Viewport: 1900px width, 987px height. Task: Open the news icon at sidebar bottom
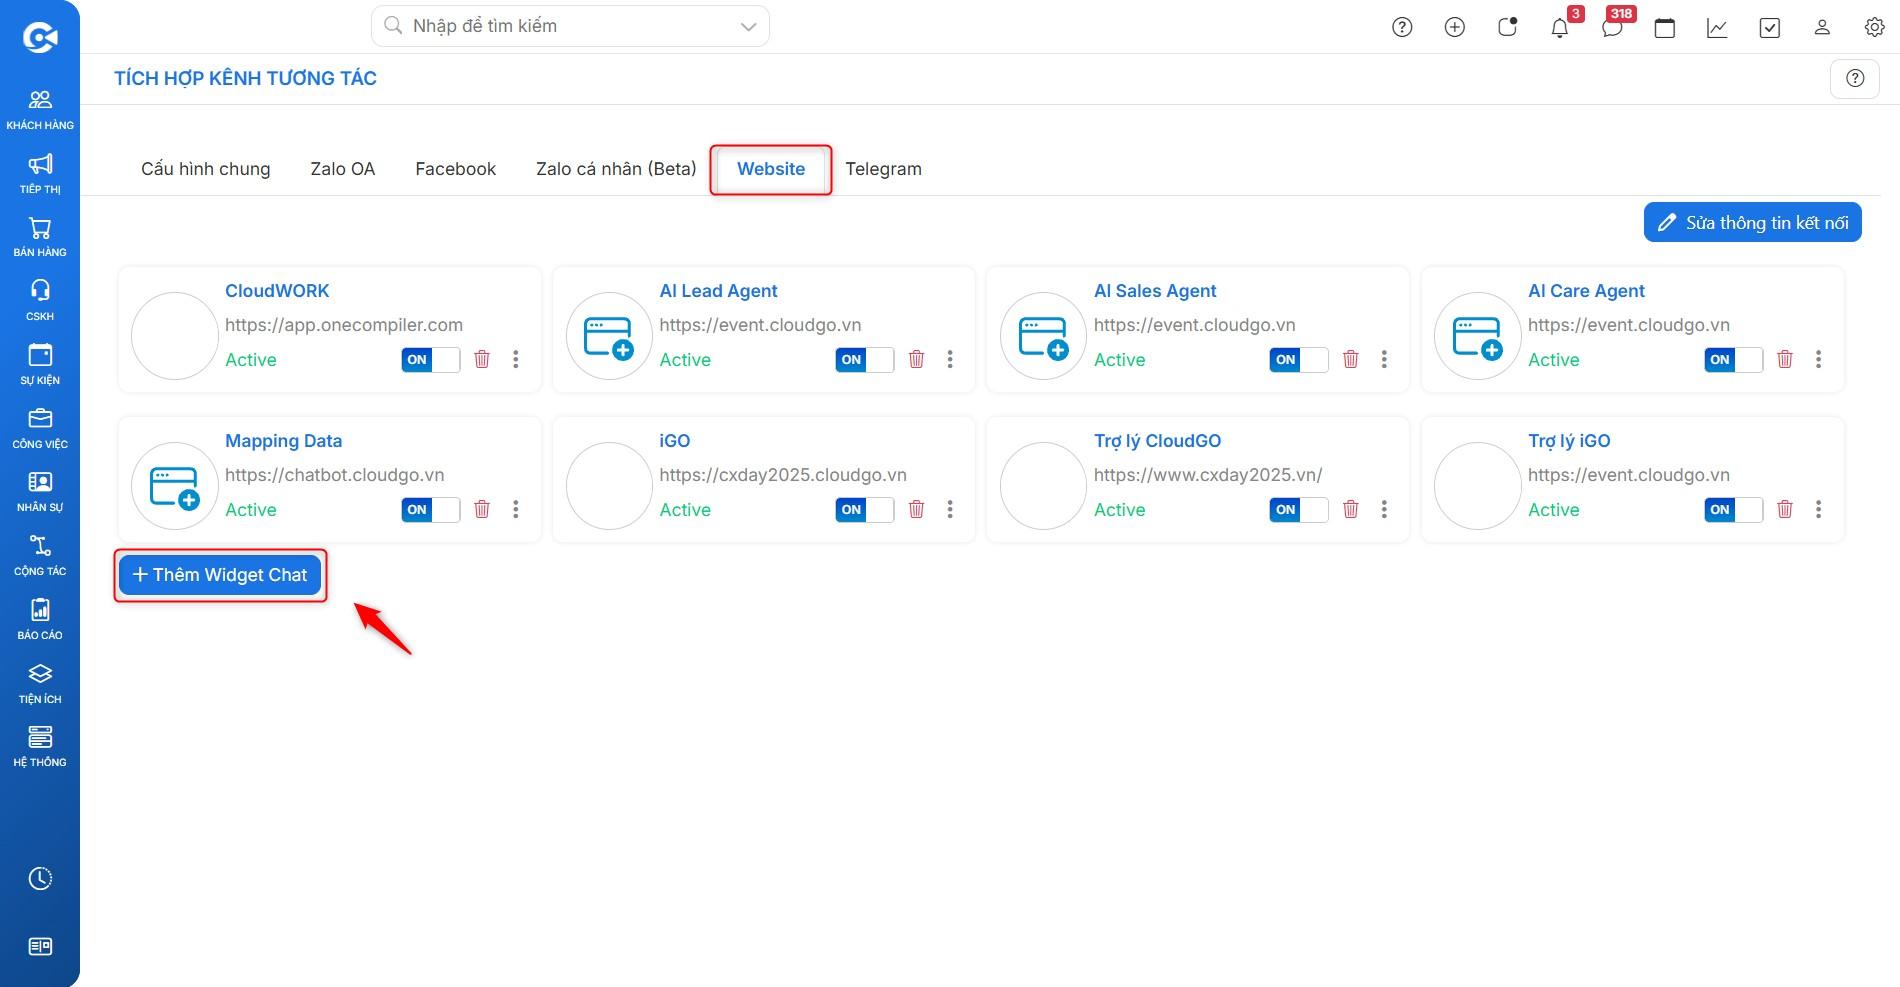pos(40,946)
